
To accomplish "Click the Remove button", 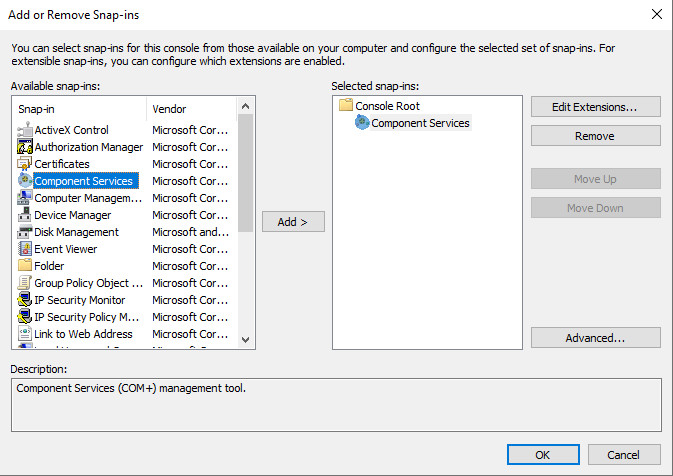I will [595, 136].
